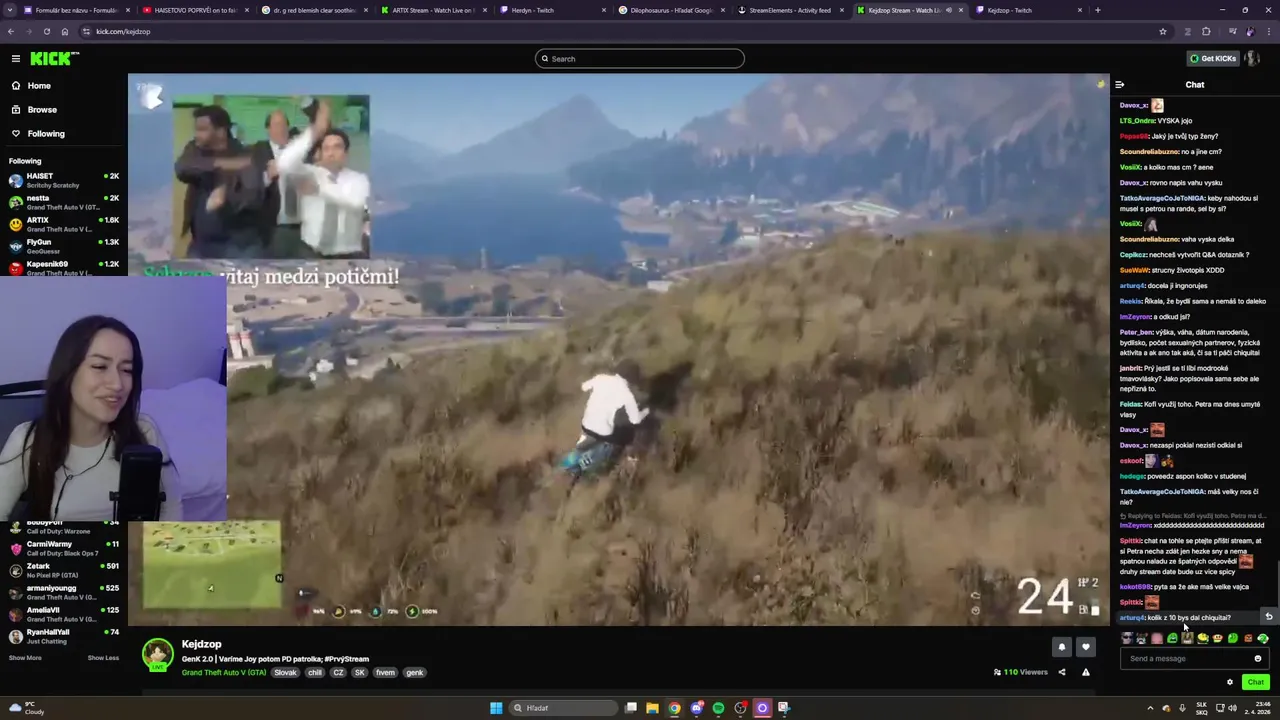Insert first sunglasses emote from quick bar
The height and width of the screenshot is (720, 1280).
(x=1127, y=639)
